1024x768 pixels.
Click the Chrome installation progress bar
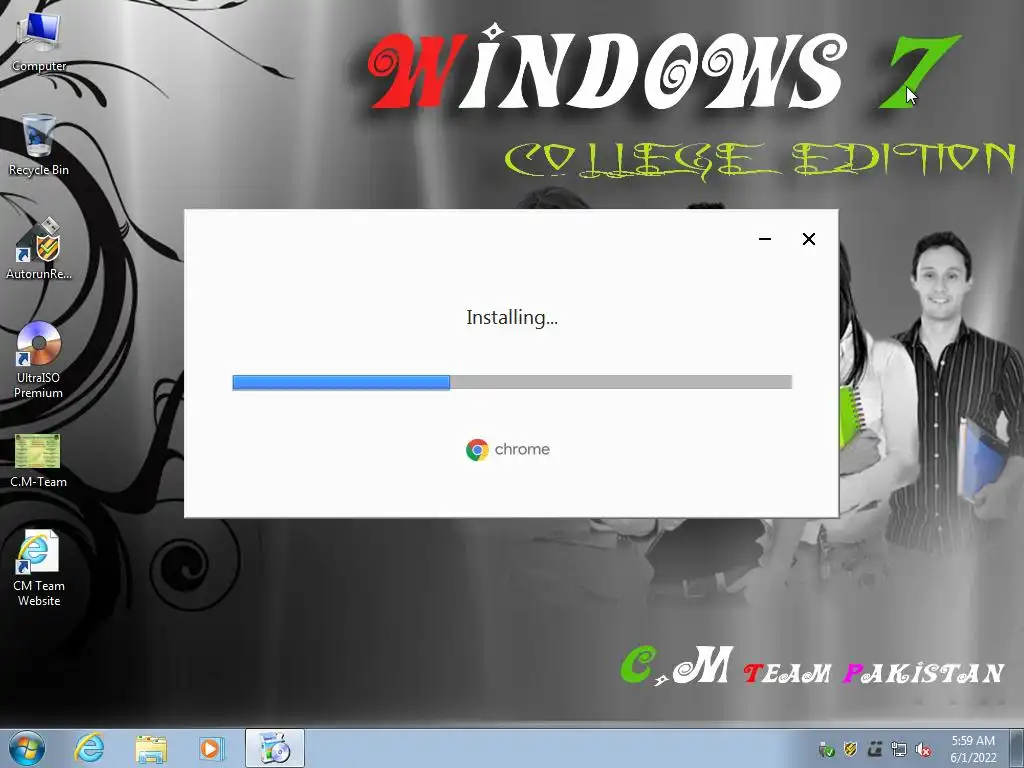(x=512, y=383)
